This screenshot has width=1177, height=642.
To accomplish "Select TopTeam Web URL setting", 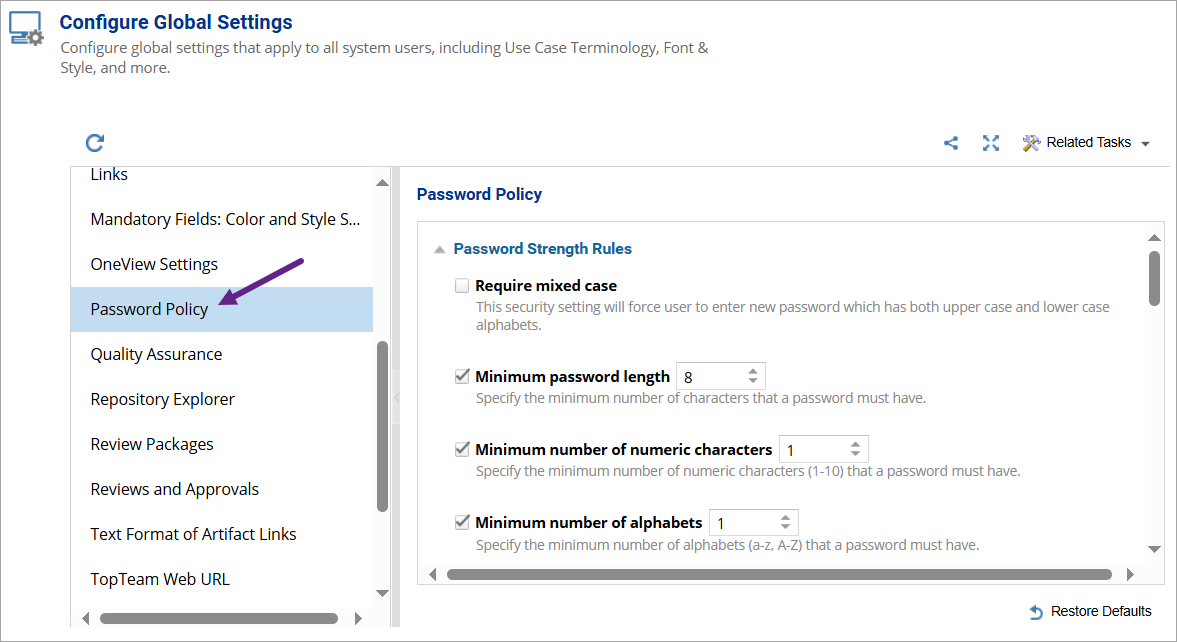I will click(160, 579).
